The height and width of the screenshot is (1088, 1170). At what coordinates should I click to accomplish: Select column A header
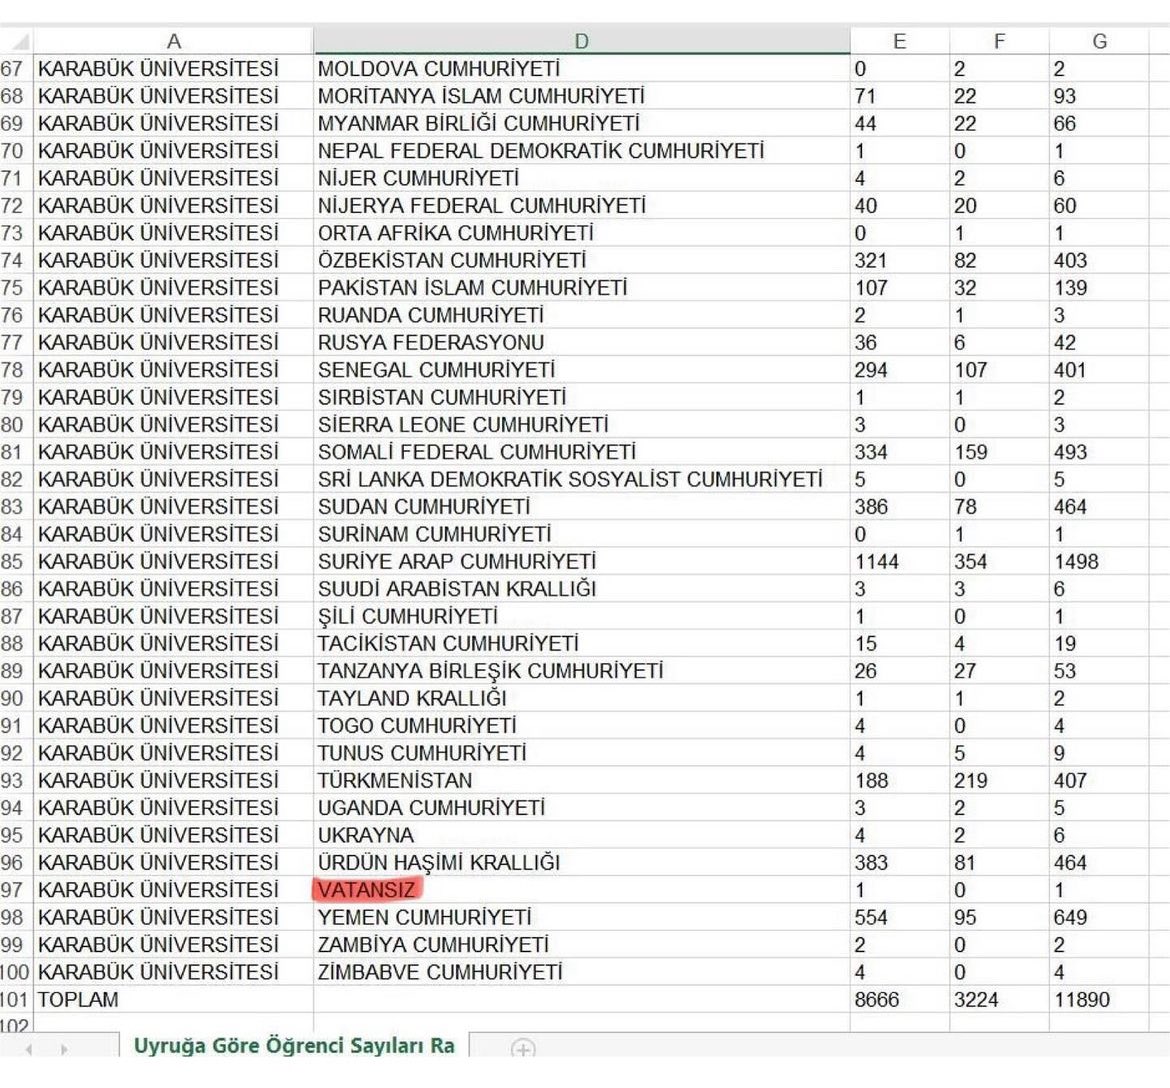click(174, 41)
